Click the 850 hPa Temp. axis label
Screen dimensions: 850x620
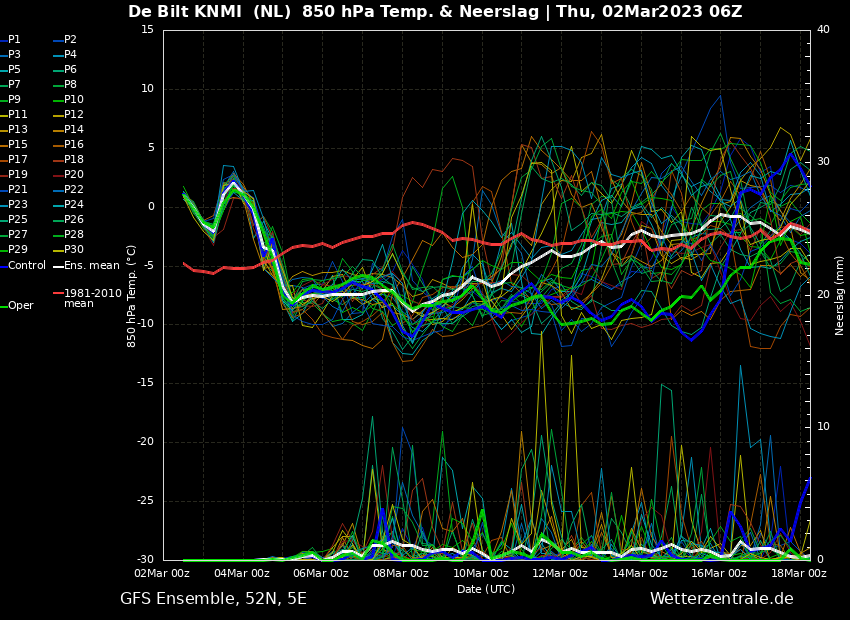pos(132,295)
